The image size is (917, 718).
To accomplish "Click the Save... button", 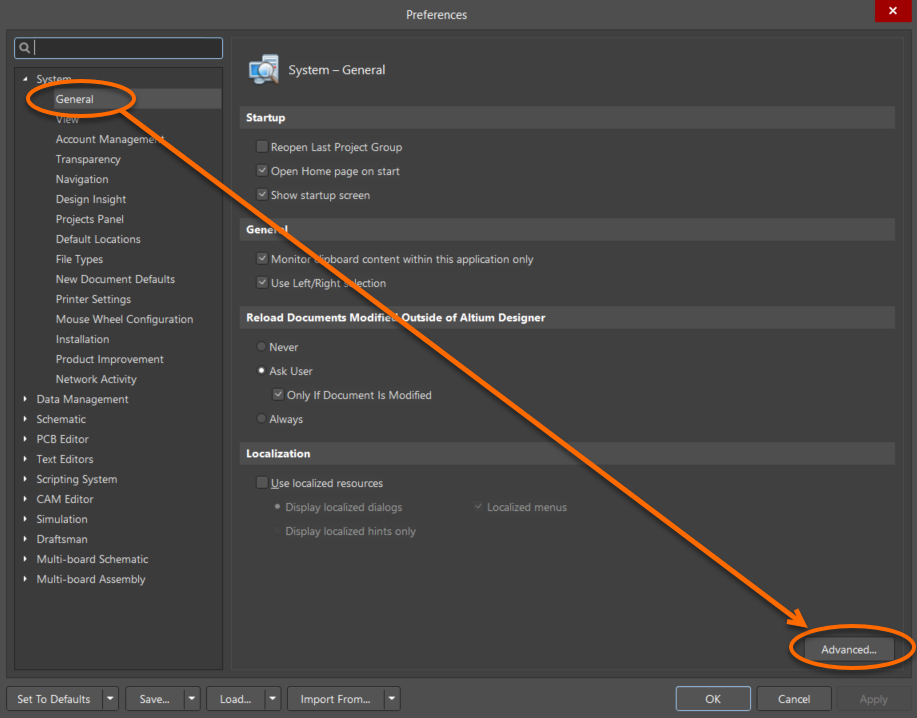I will coord(154,699).
